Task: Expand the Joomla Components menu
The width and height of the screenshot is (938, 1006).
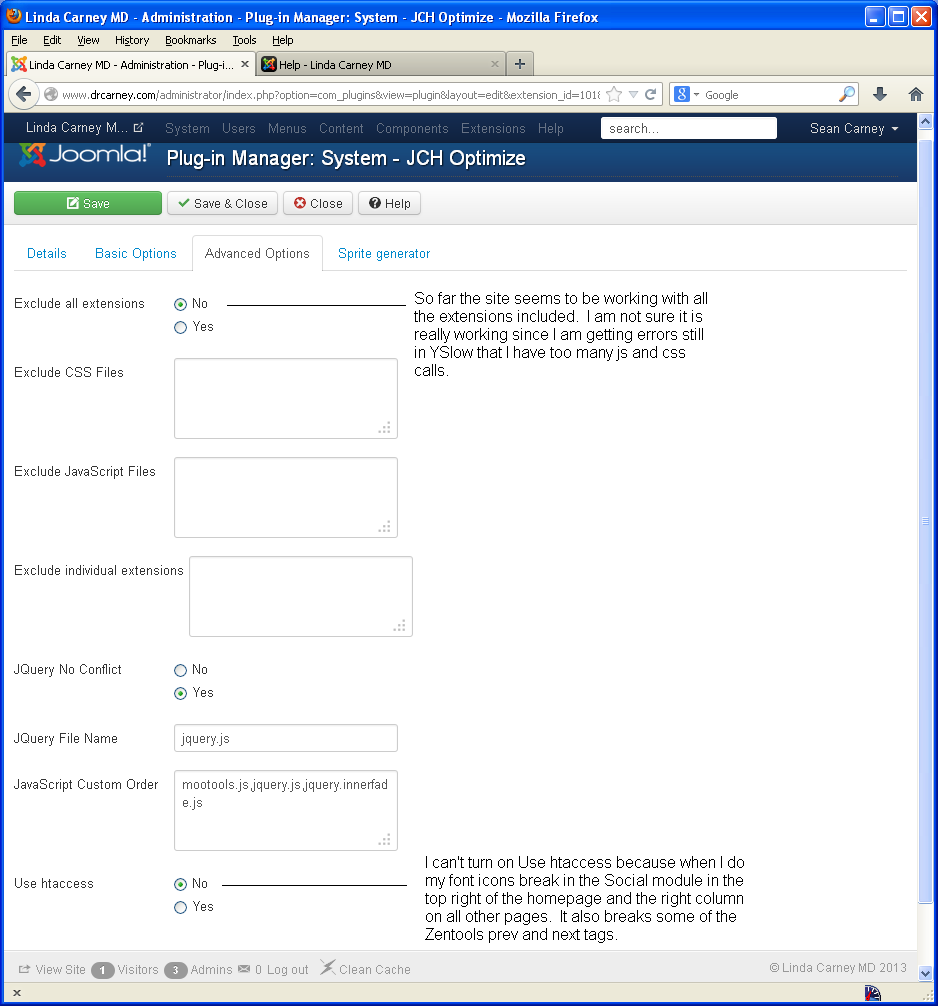Action: pyautogui.click(x=412, y=128)
